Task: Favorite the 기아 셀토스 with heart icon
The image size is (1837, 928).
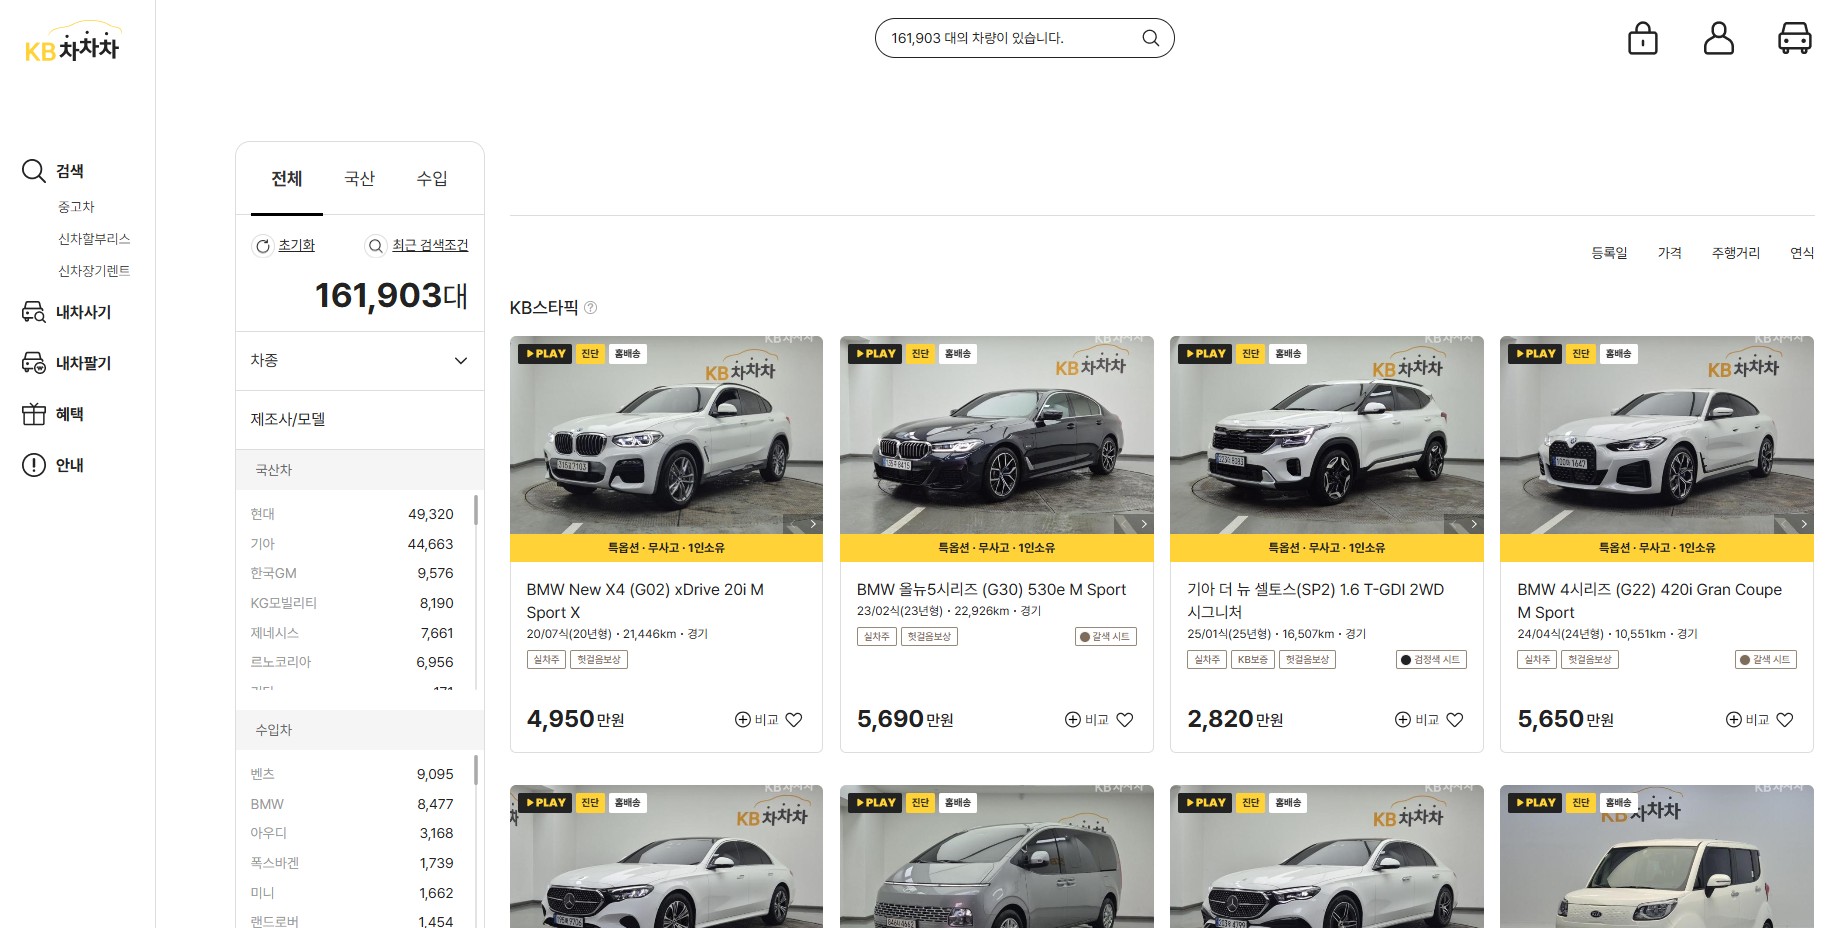Action: click(x=1455, y=720)
